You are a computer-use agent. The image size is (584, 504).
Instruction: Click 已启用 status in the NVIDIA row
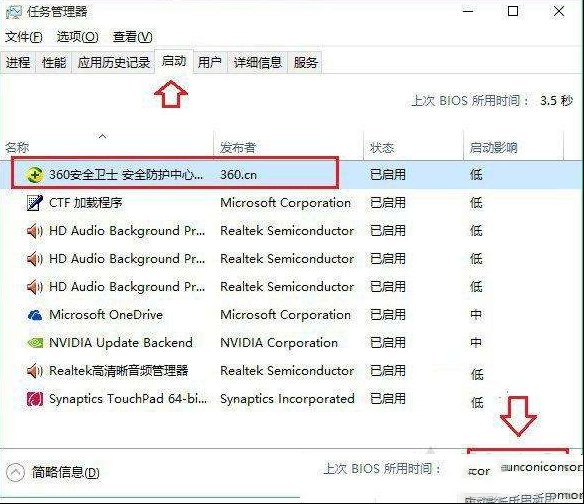click(388, 343)
